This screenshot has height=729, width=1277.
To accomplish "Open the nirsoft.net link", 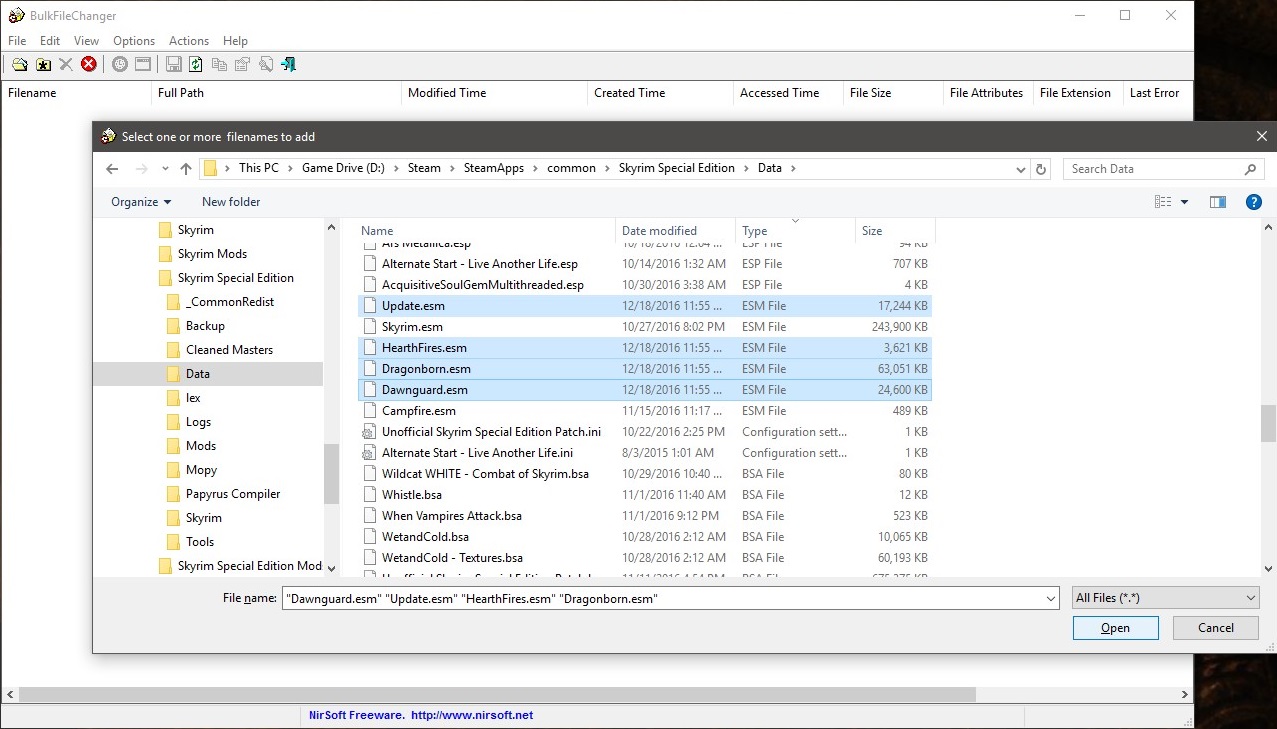I will pos(472,715).
